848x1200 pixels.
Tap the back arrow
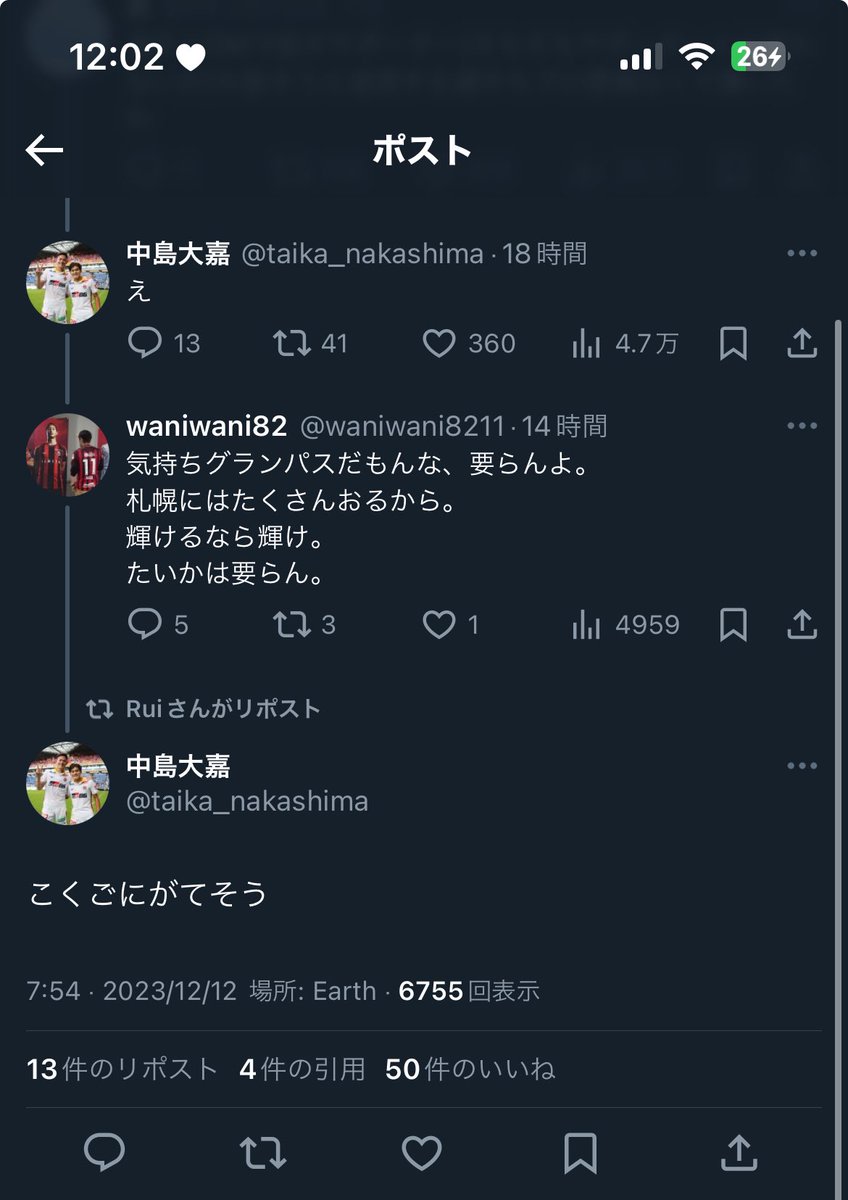pyautogui.click(x=44, y=151)
